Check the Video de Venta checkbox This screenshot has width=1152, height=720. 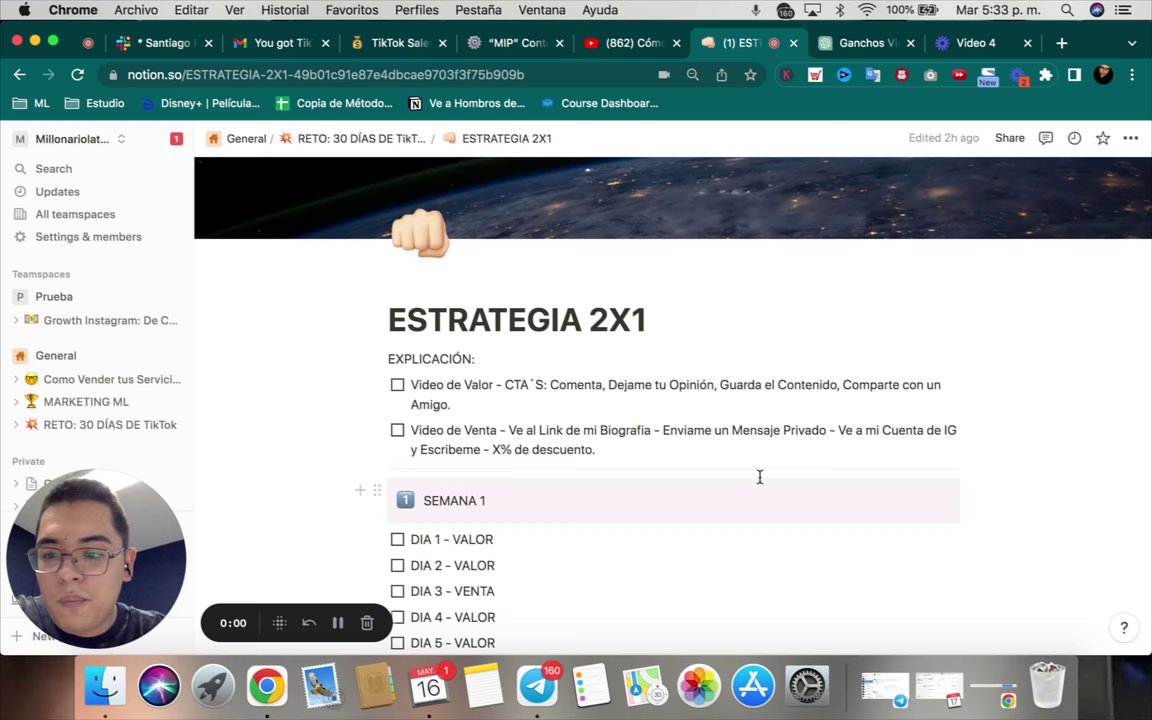397,431
